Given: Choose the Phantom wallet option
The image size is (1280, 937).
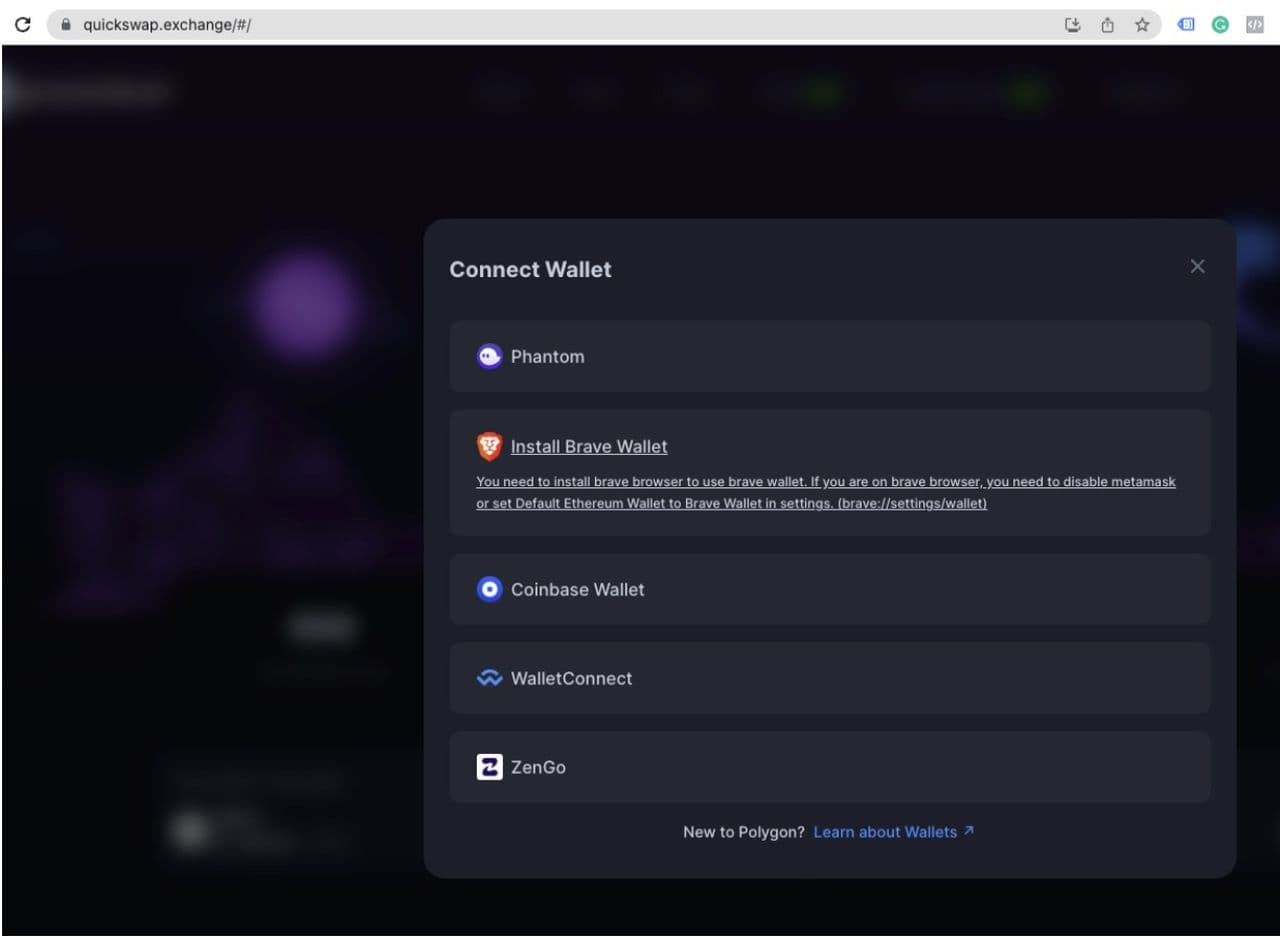Looking at the screenshot, I should tap(829, 356).
